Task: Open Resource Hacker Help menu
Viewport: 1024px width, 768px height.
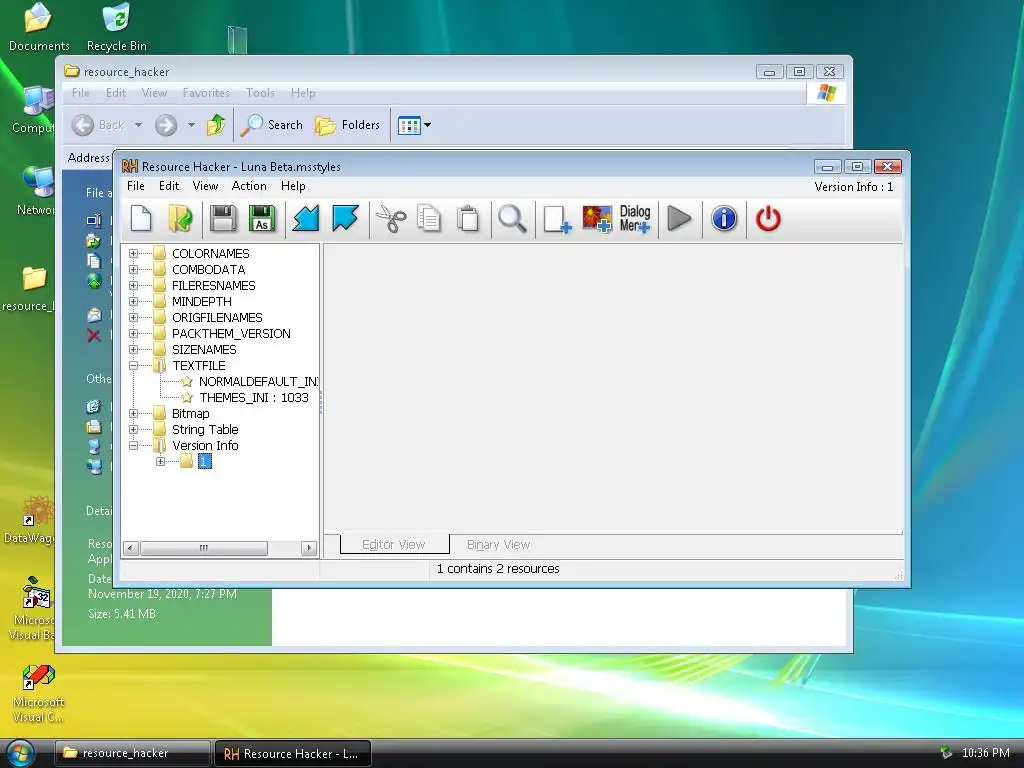Action: [293, 186]
